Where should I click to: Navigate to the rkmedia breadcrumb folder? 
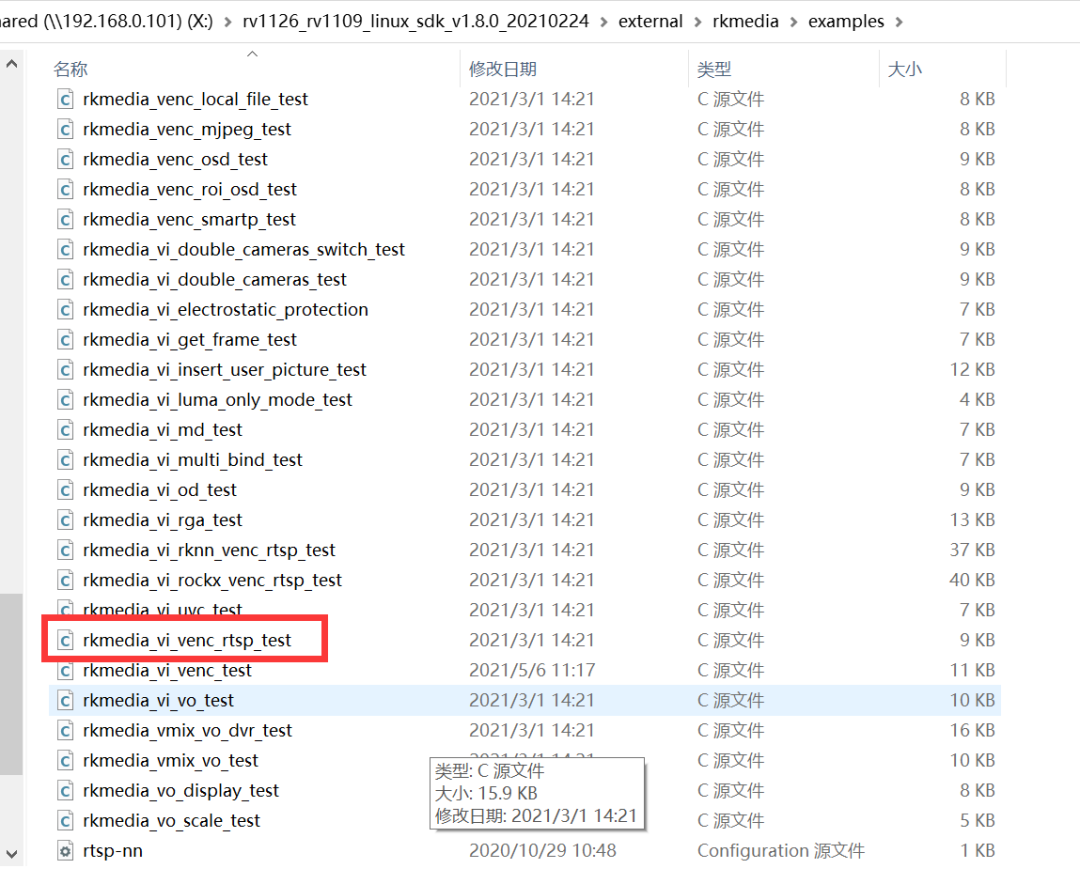(745, 21)
